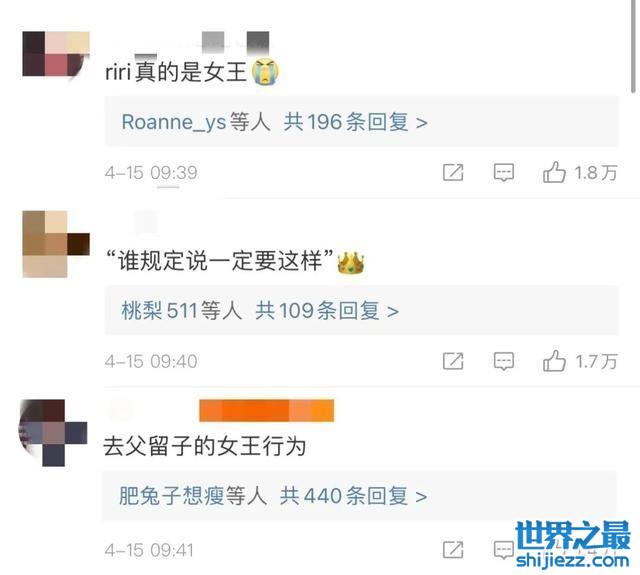Tap repost icon on the 09:41 comment
The height and width of the screenshot is (575, 640).
tap(453, 550)
